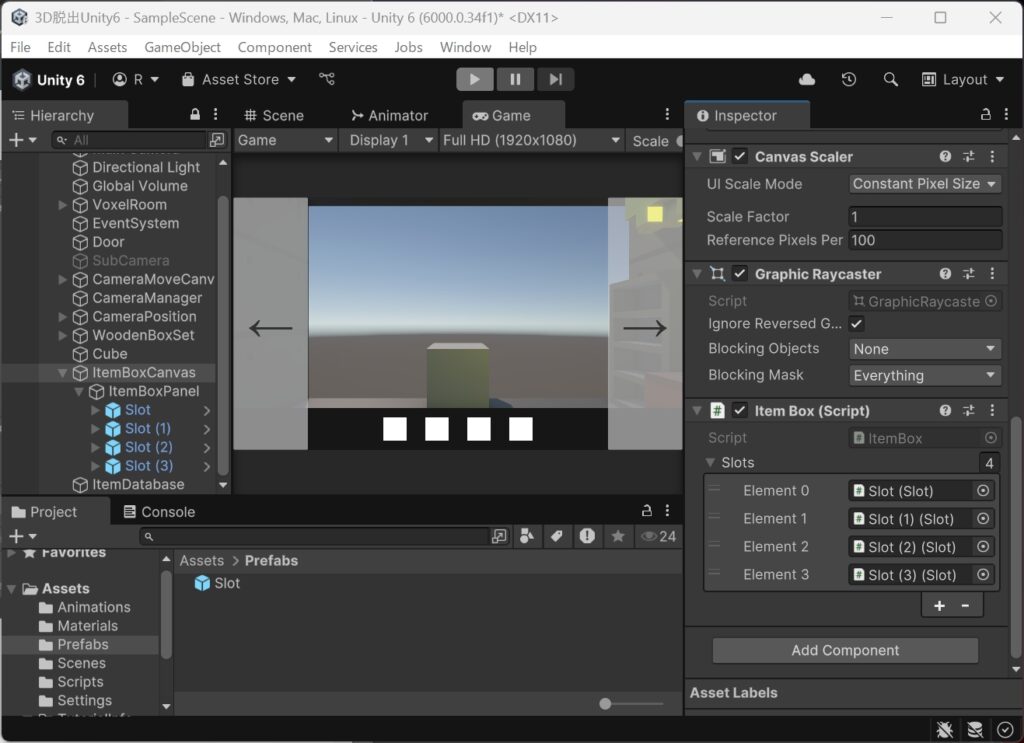
Task: Open the Unity Cloud icon in the toolbar
Action: 807,80
